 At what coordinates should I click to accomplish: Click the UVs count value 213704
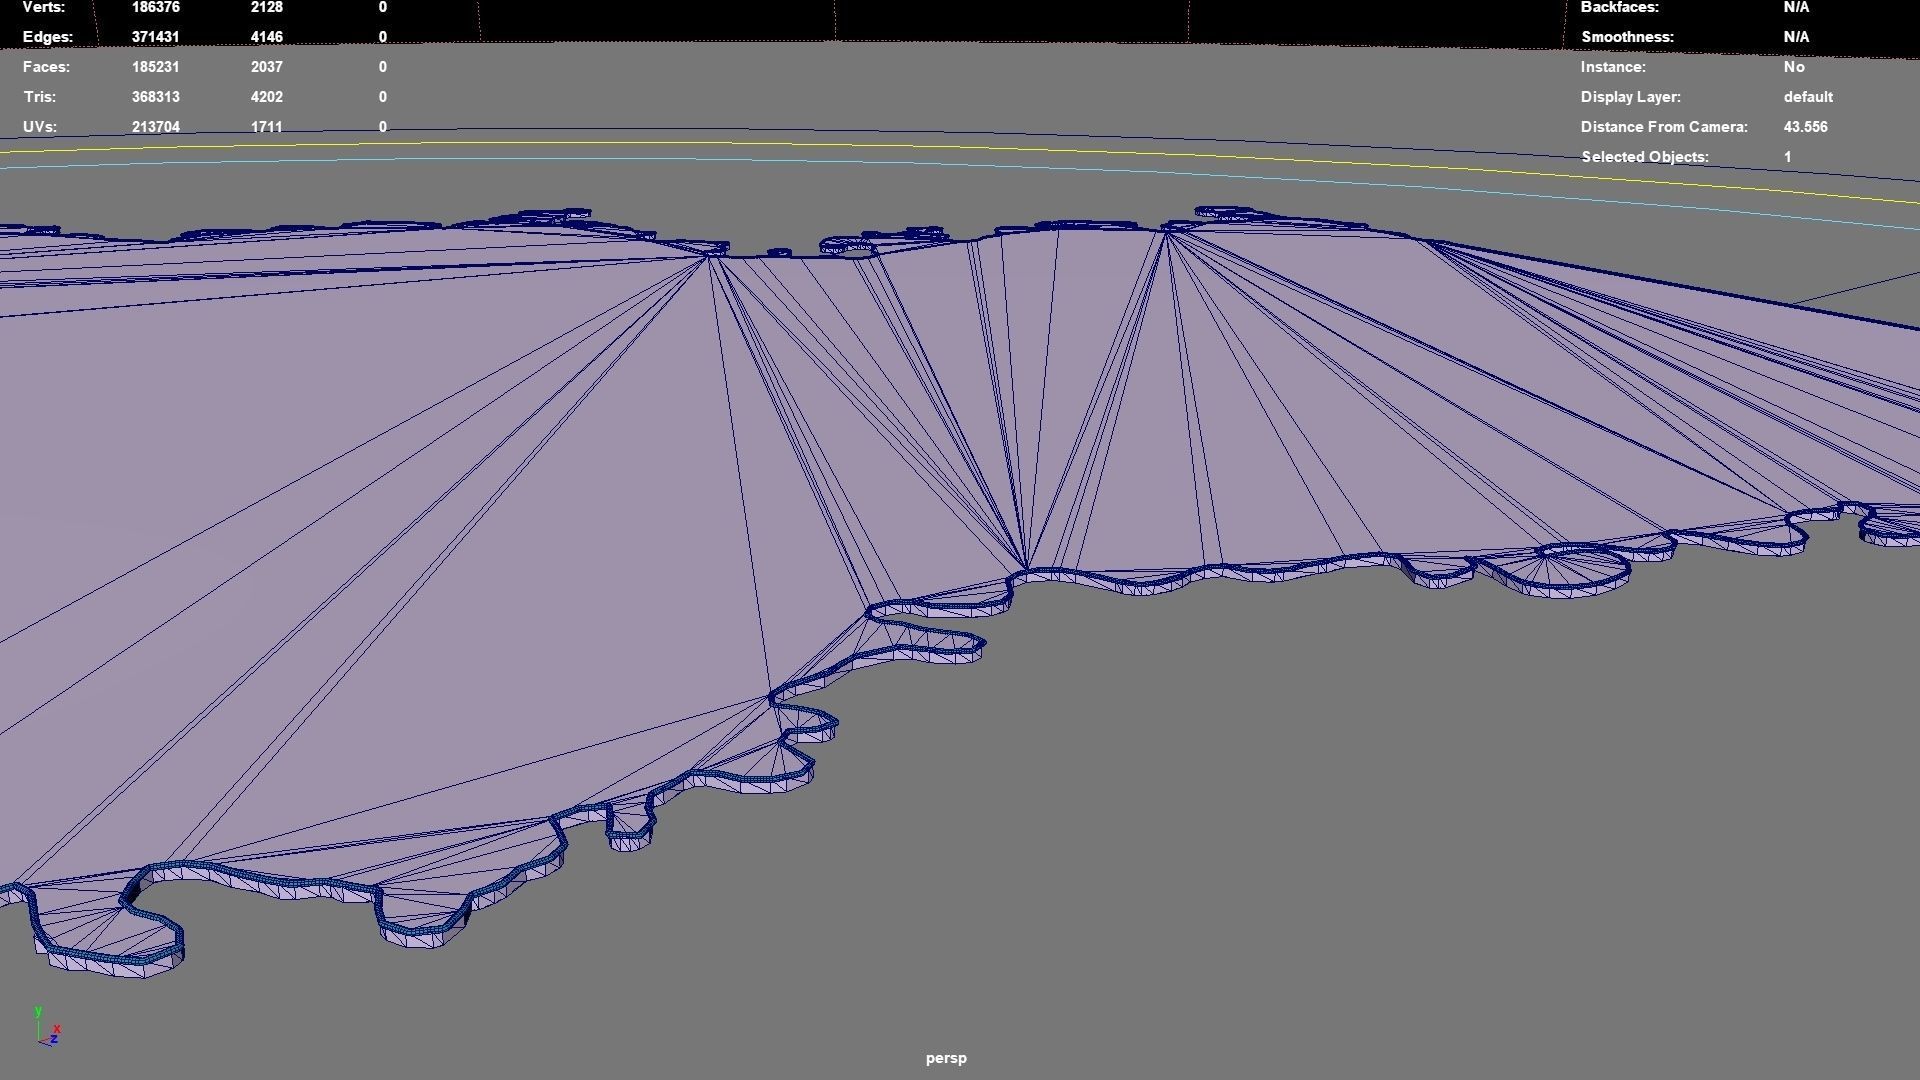tap(155, 127)
